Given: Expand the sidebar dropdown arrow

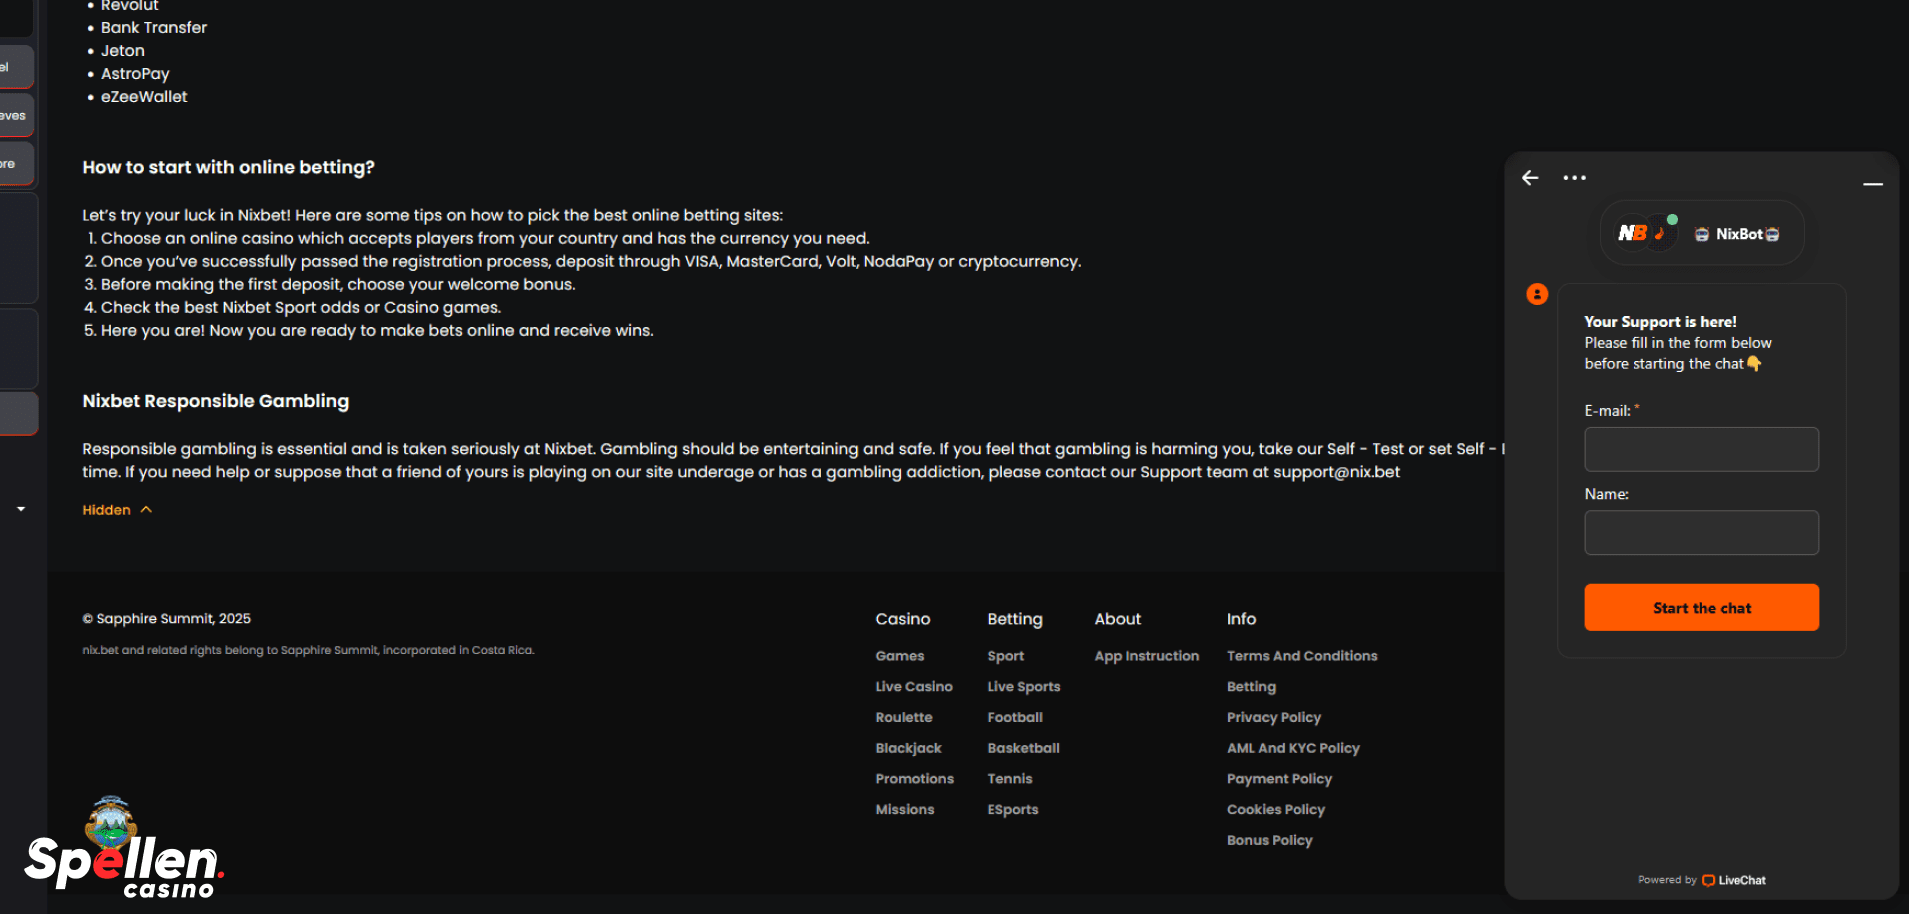Looking at the screenshot, I should pyautogui.click(x=21, y=509).
